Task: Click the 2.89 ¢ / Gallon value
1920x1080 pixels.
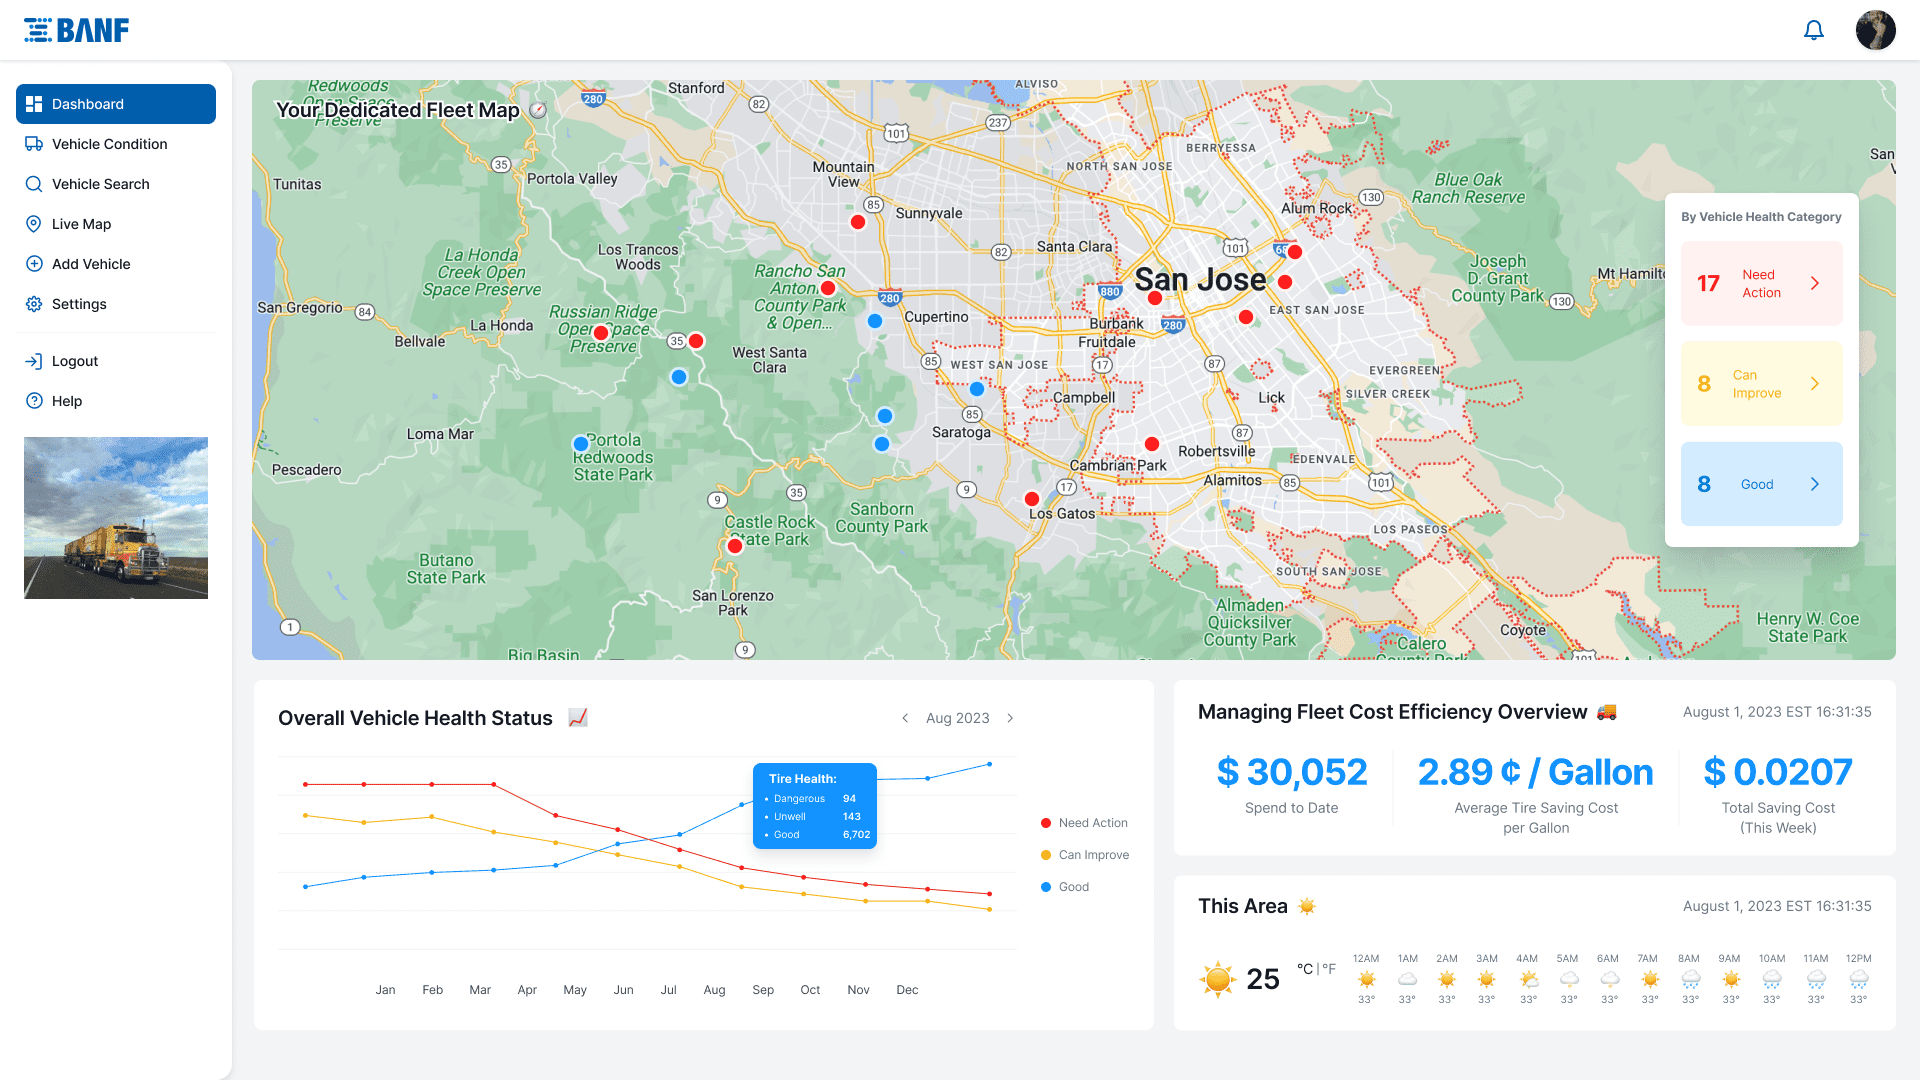Action: click(x=1536, y=772)
